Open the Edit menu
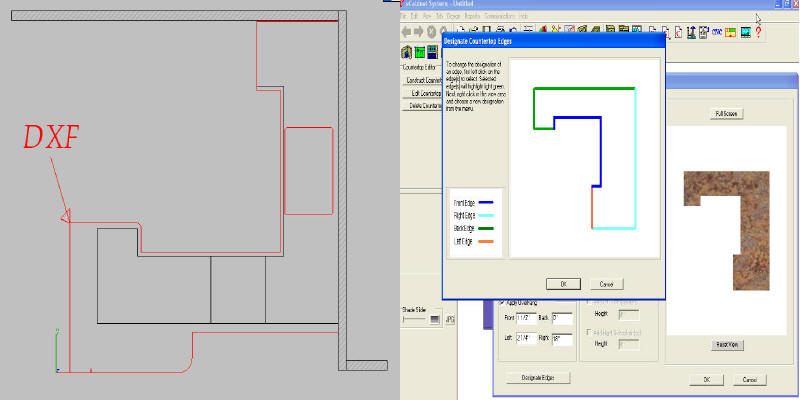 (x=414, y=16)
